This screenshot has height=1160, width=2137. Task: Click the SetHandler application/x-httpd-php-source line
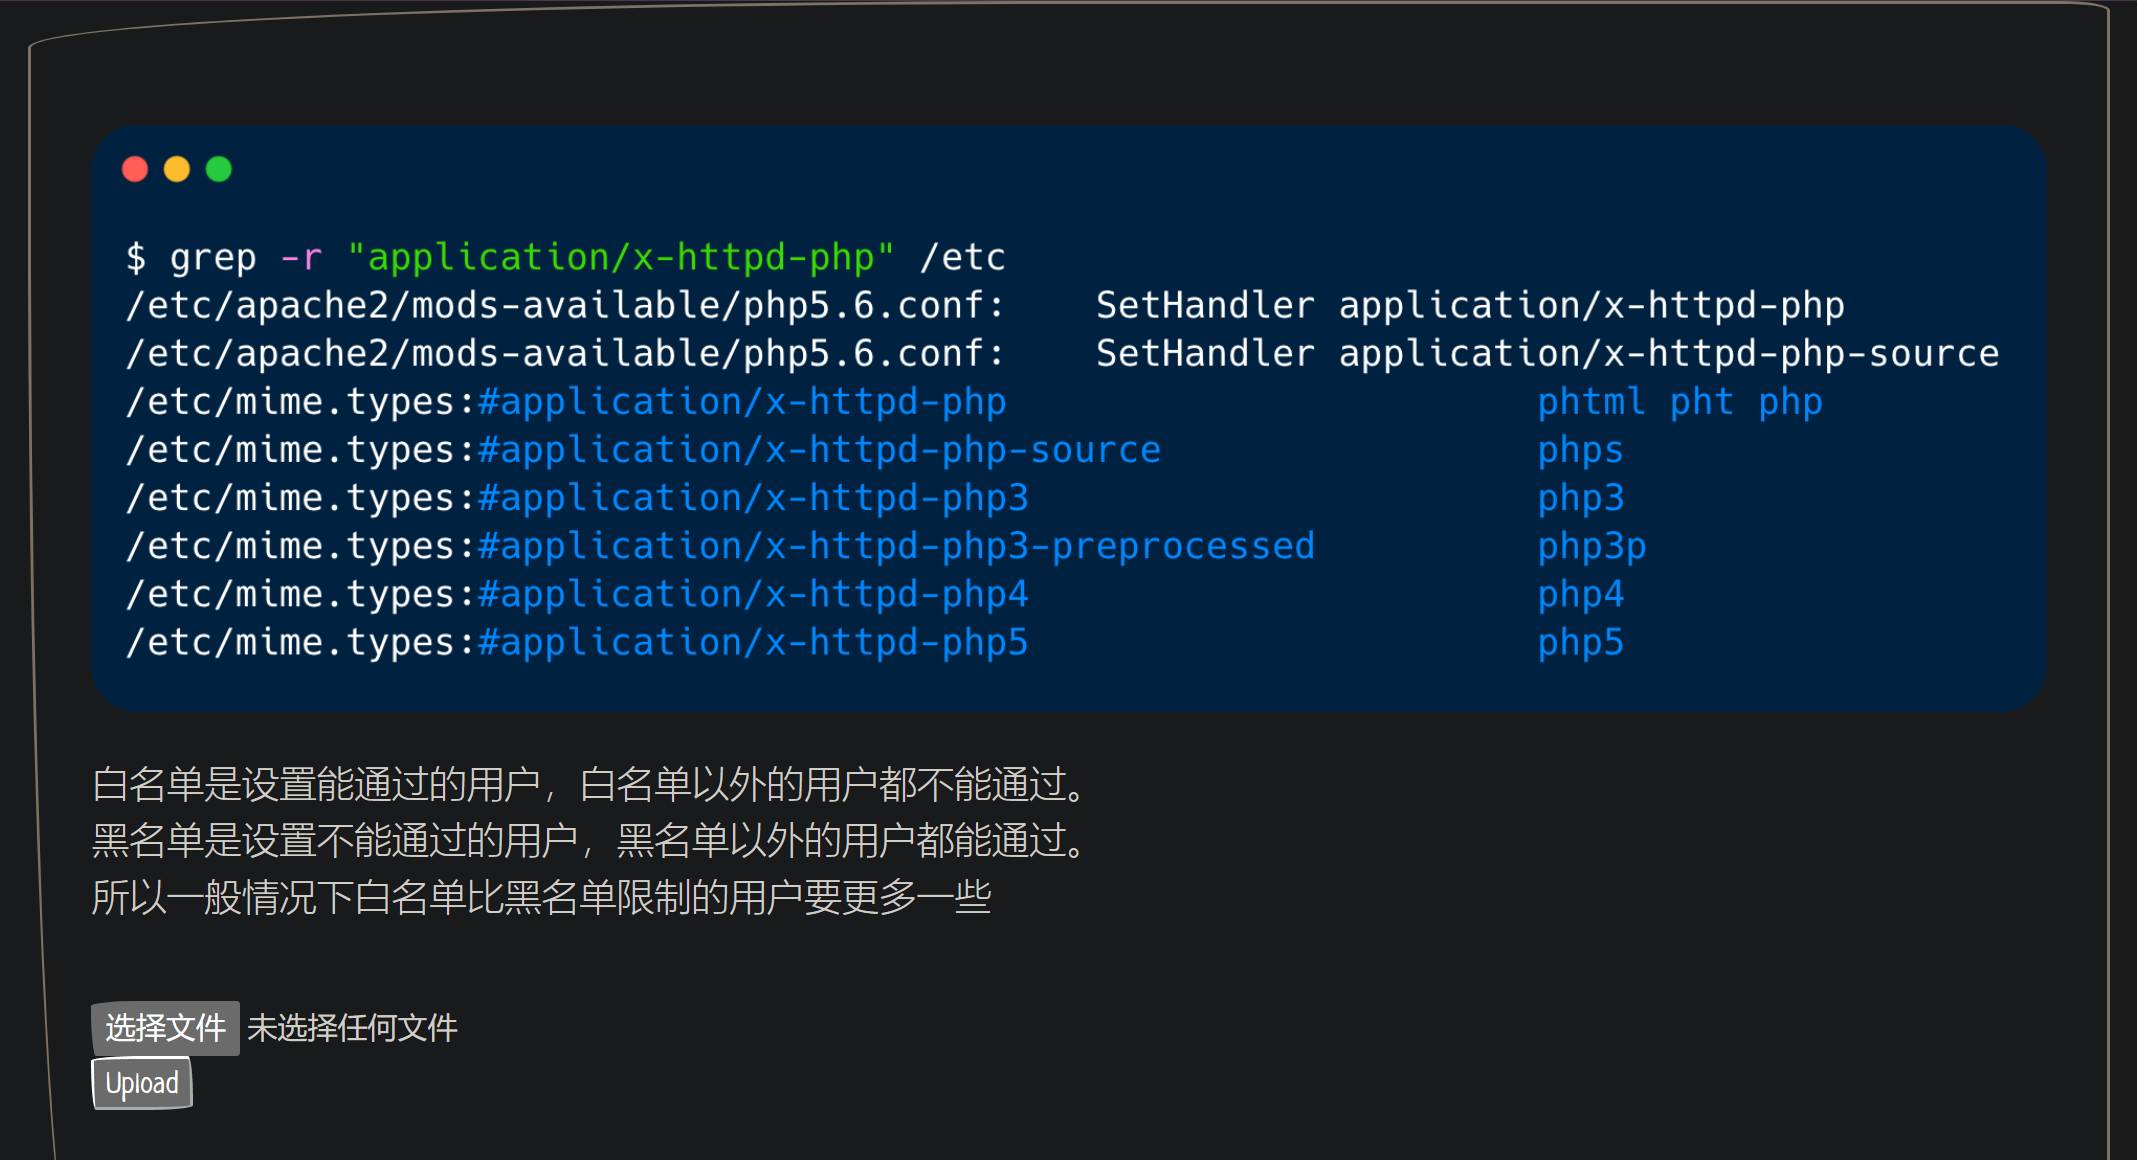pos(1548,354)
